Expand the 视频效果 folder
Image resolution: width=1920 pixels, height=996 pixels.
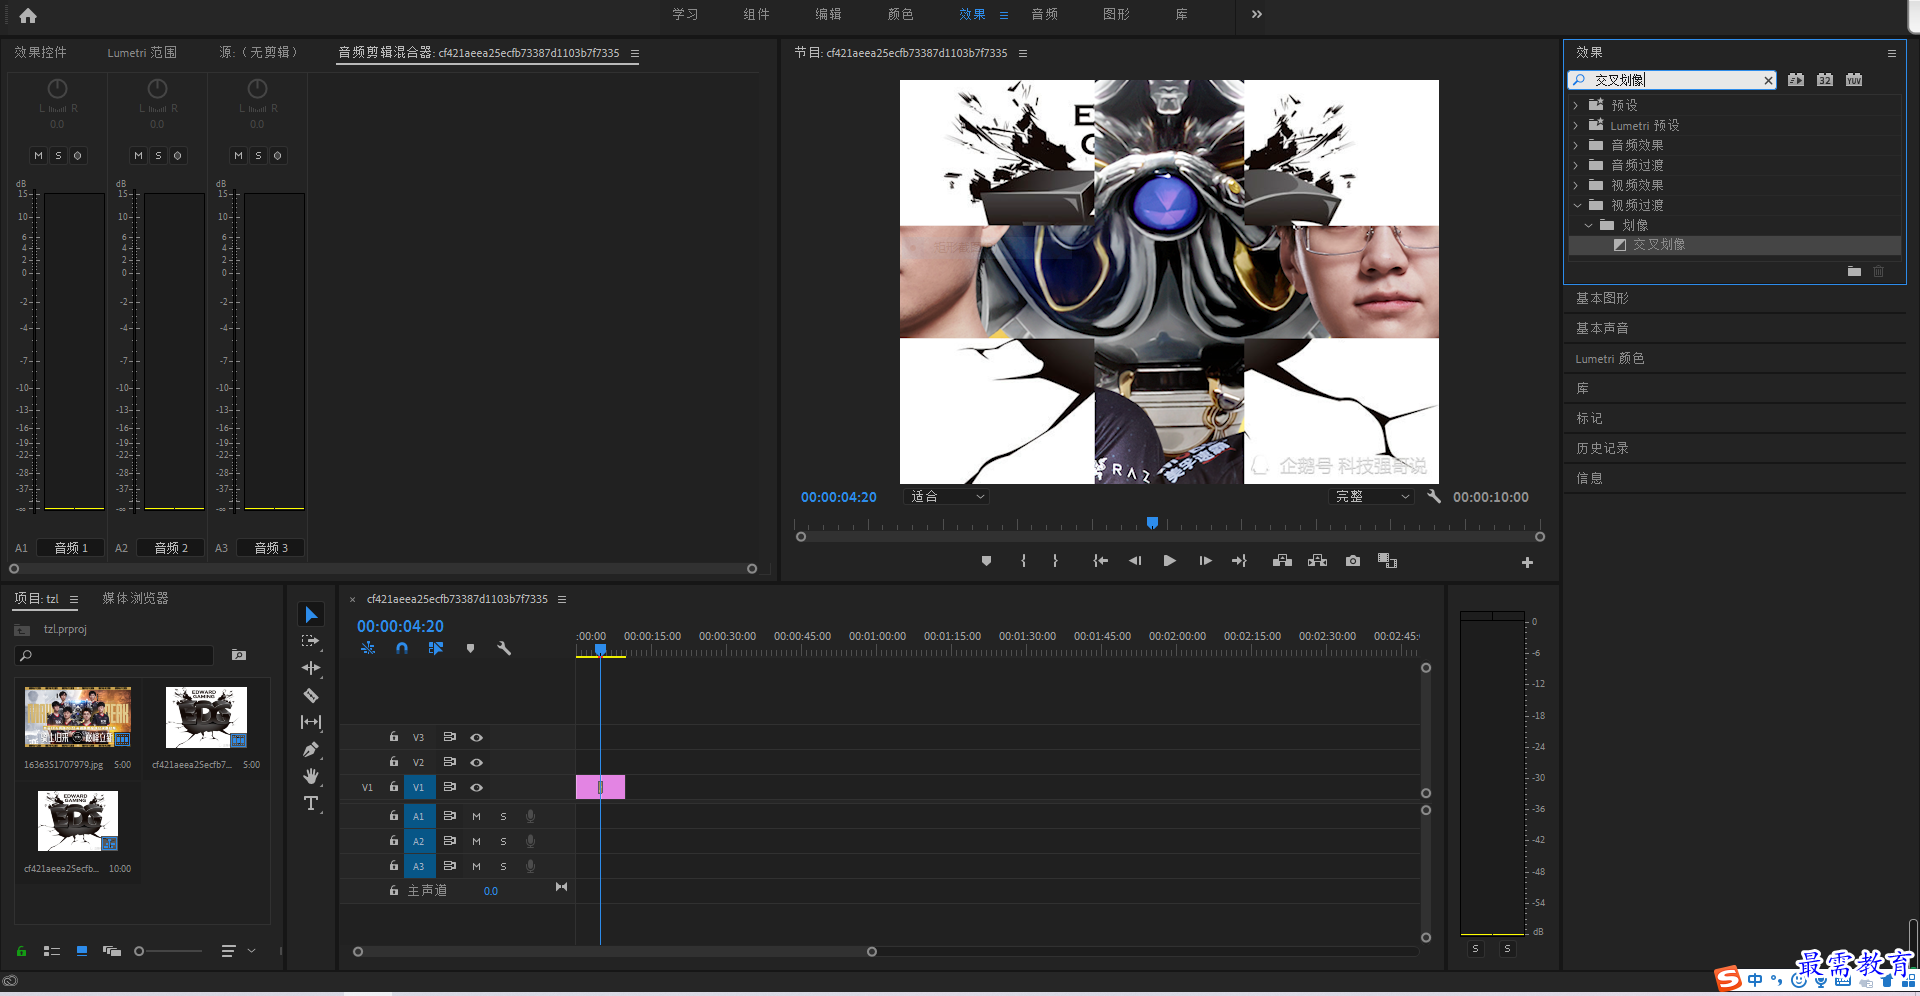1576,185
